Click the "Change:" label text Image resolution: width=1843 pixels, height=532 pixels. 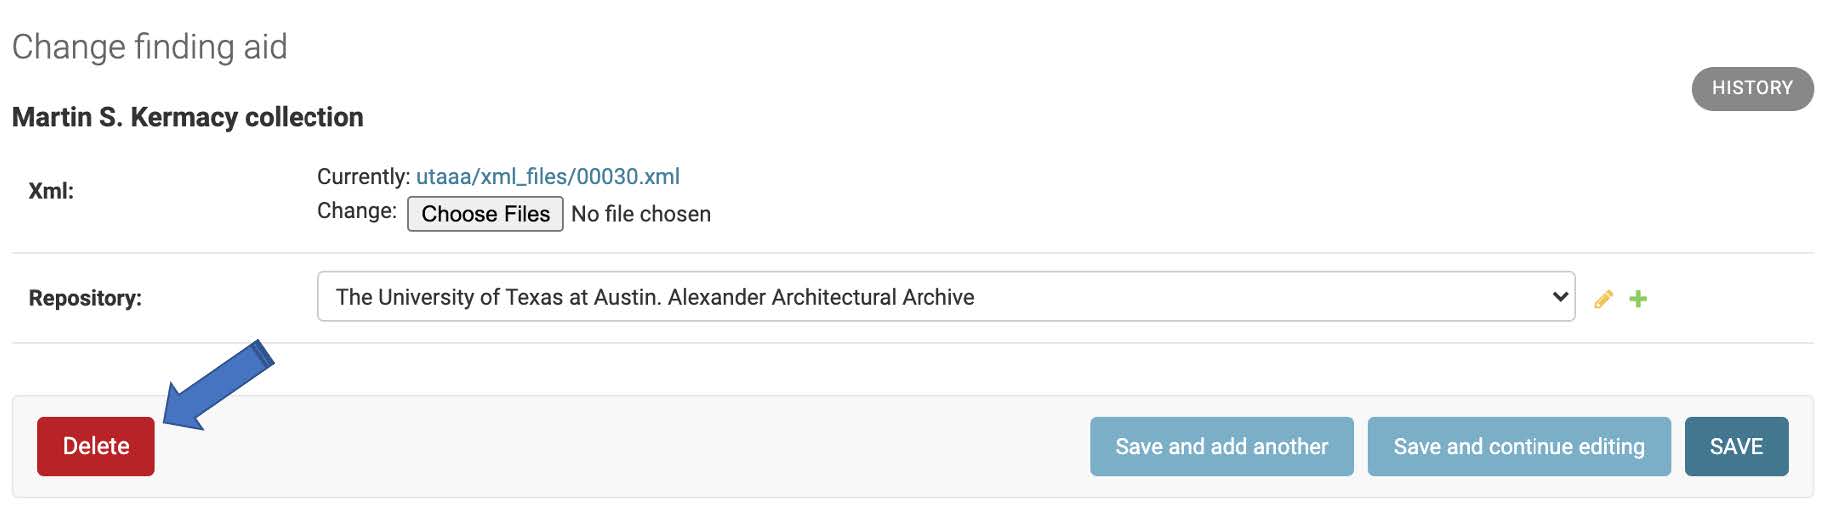tap(357, 211)
